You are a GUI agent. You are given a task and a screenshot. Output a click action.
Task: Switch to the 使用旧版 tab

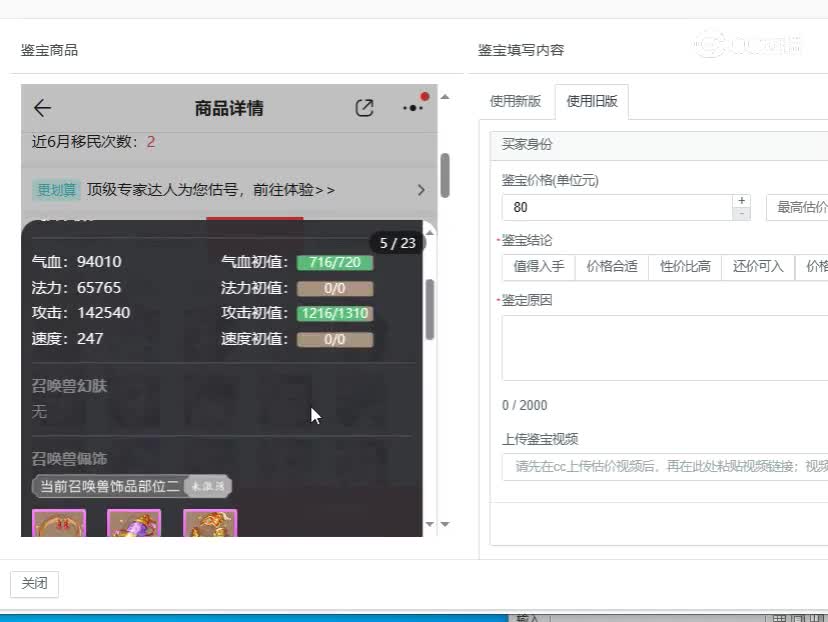coord(592,101)
